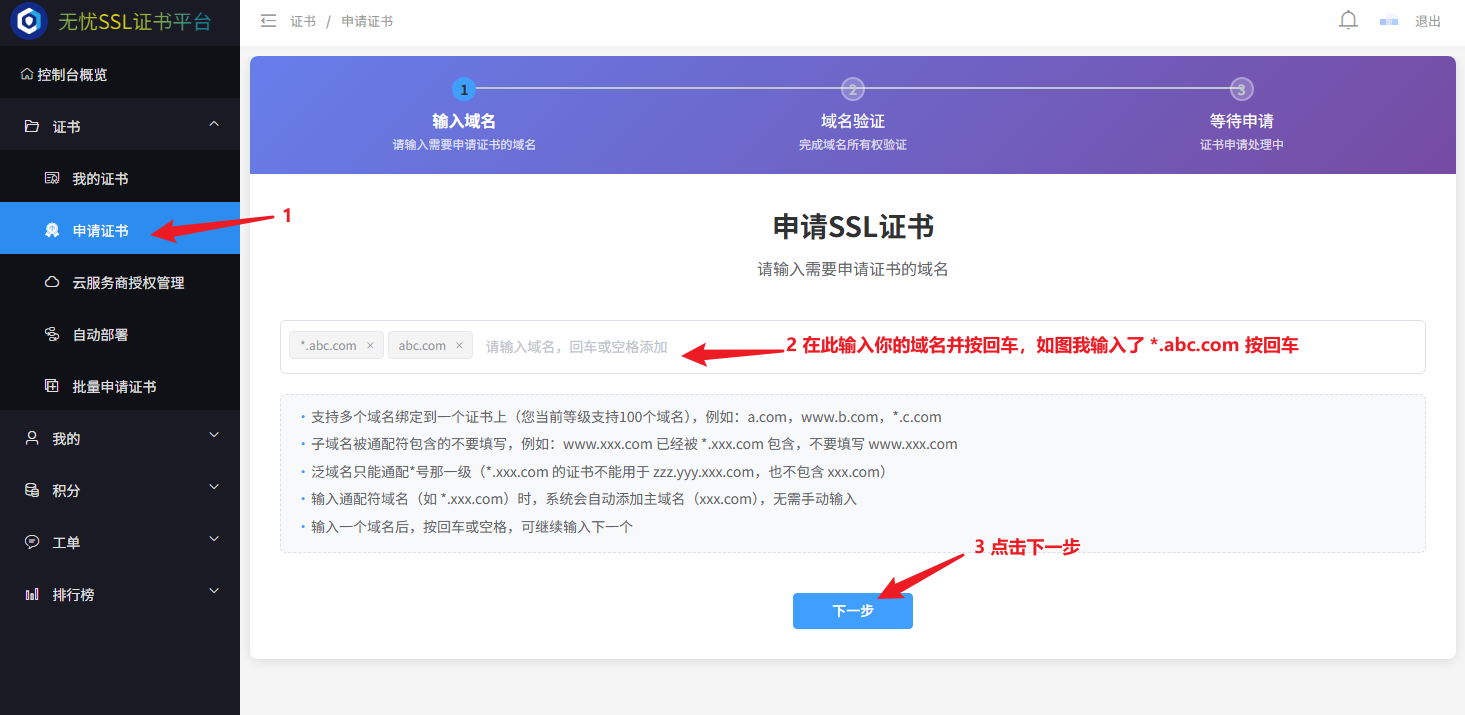The height and width of the screenshot is (715, 1465).
Task: Remove the abc.com domain tag
Action: [x=459, y=345]
